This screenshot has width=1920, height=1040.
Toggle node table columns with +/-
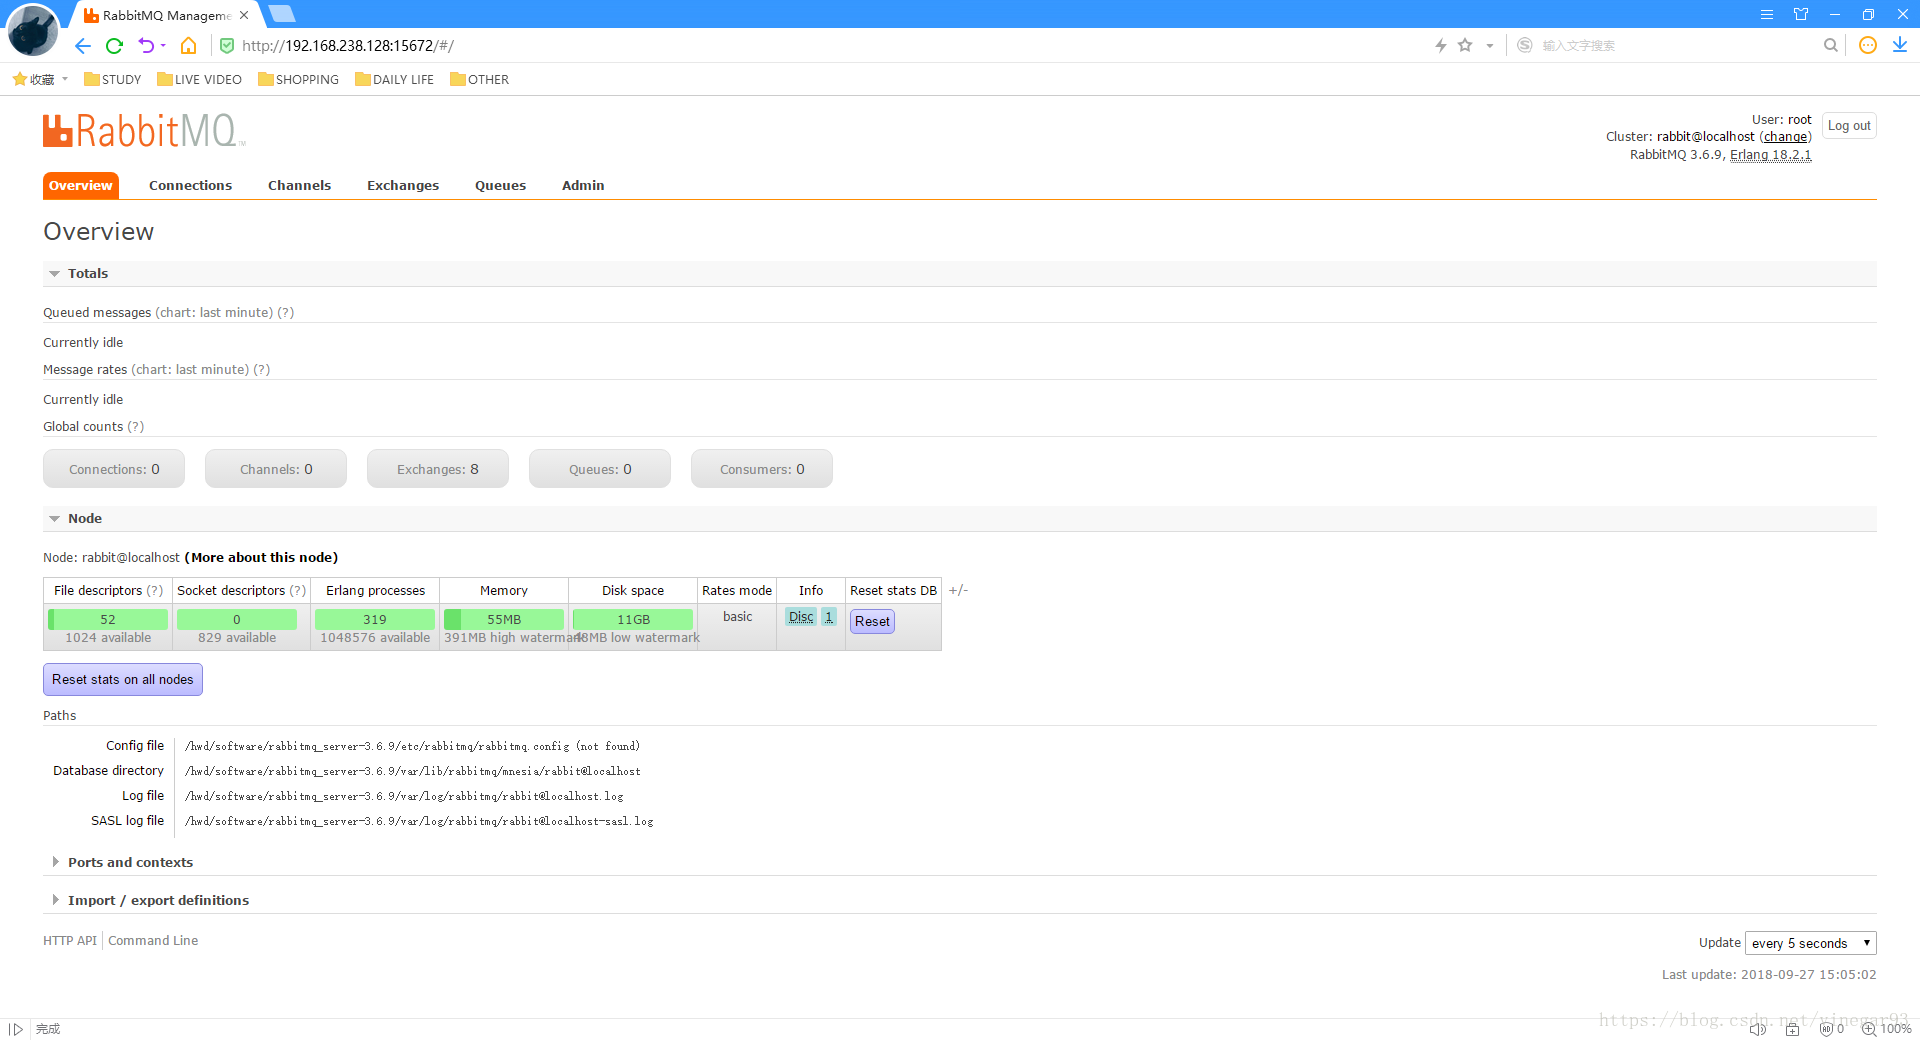pos(958,591)
